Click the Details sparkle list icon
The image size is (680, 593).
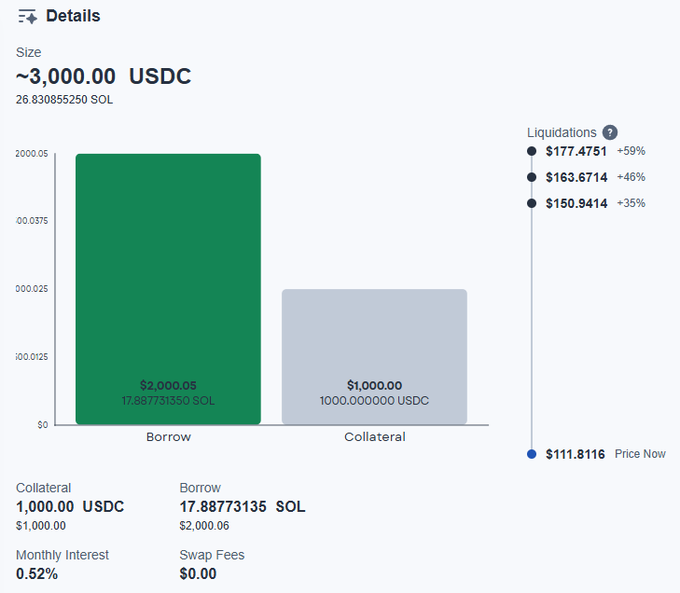pyautogui.click(x=27, y=16)
